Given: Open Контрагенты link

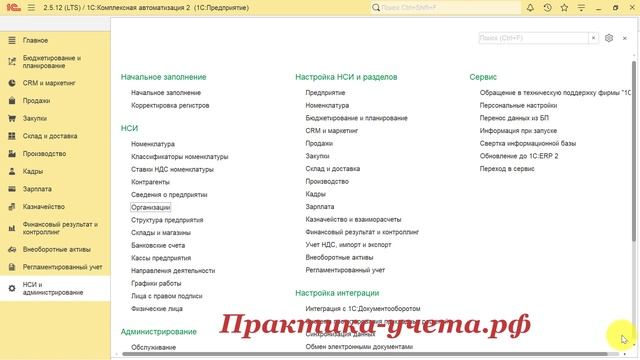Looking at the screenshot, I should click(150, 182).
